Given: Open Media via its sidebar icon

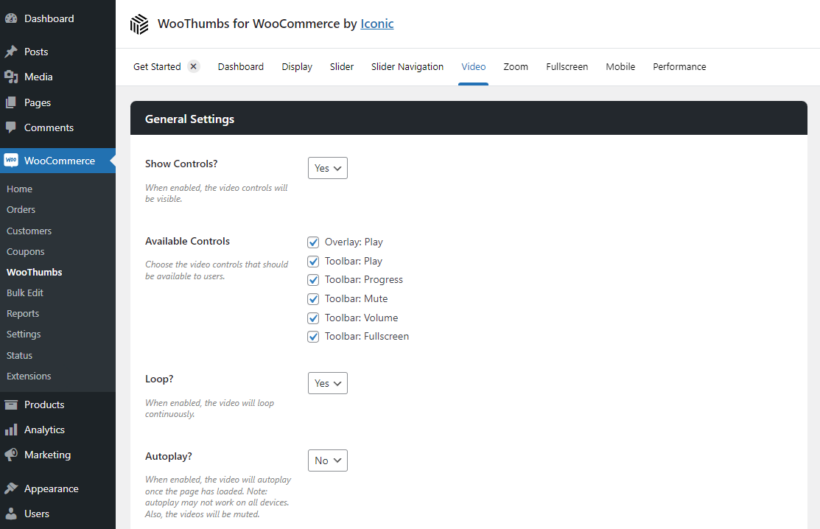Looking at the screenshot, I should 11,77.
